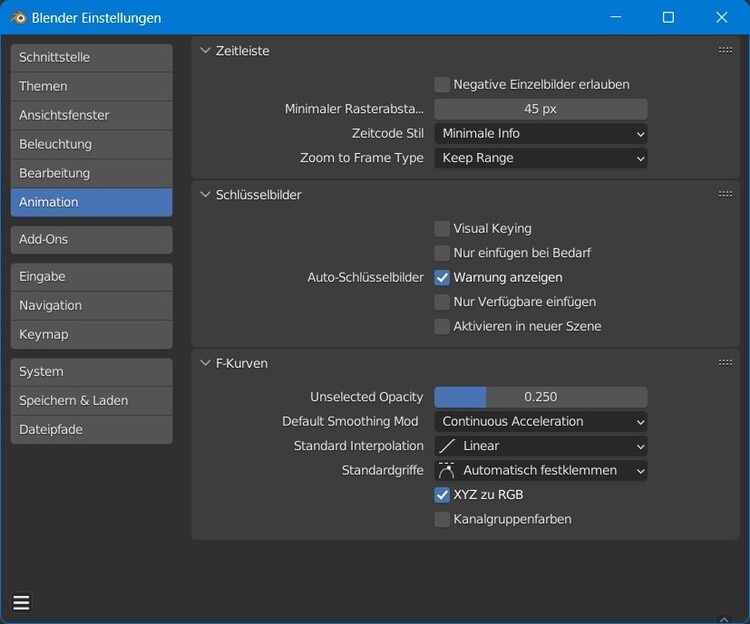Open the Keymap settings section
The image size is (750, 624).
pyautogui.click(x=91, y=334)
